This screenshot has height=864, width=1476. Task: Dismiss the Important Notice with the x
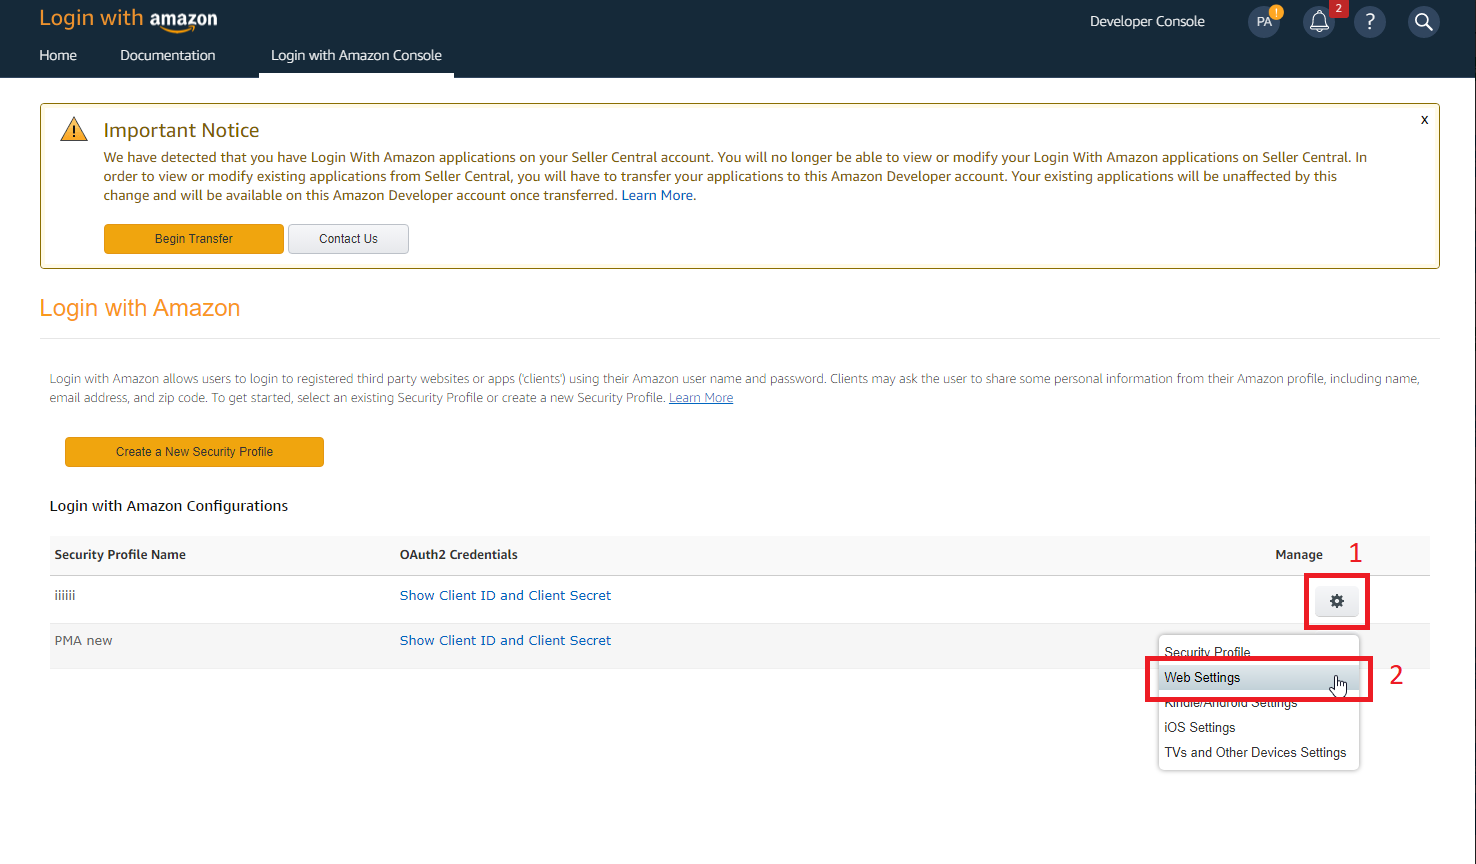point(1424,120)
